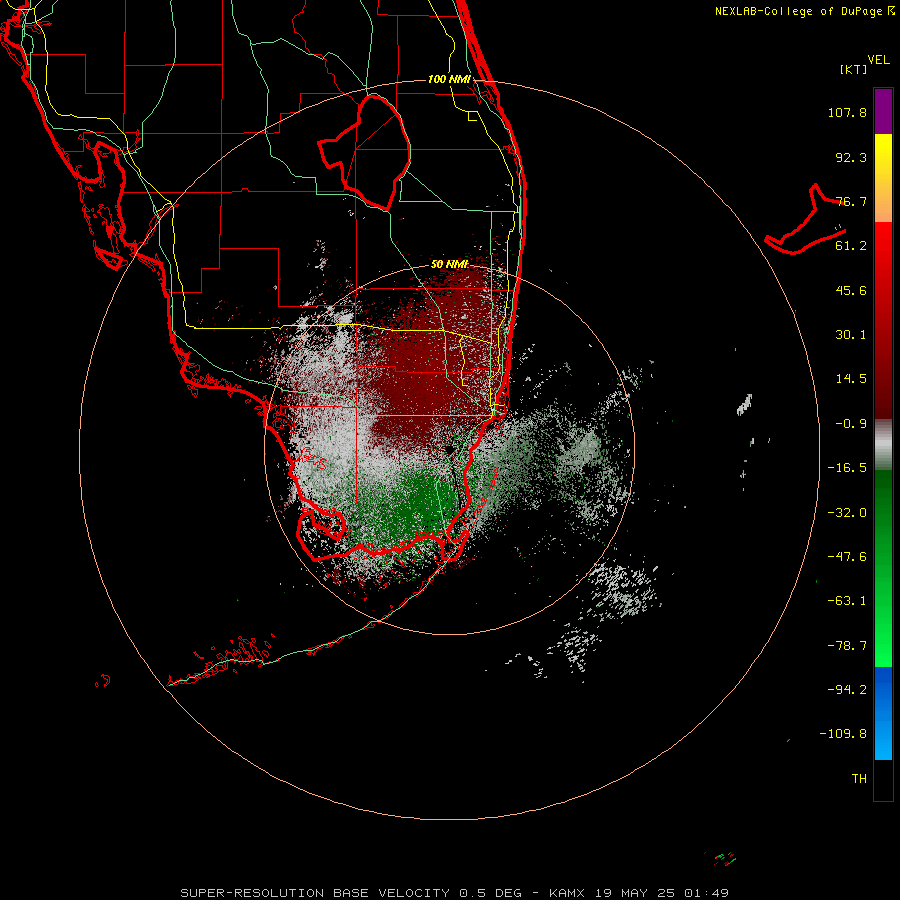Select the 30.1 legend value
900x900 pixels.
click(851, 335)
